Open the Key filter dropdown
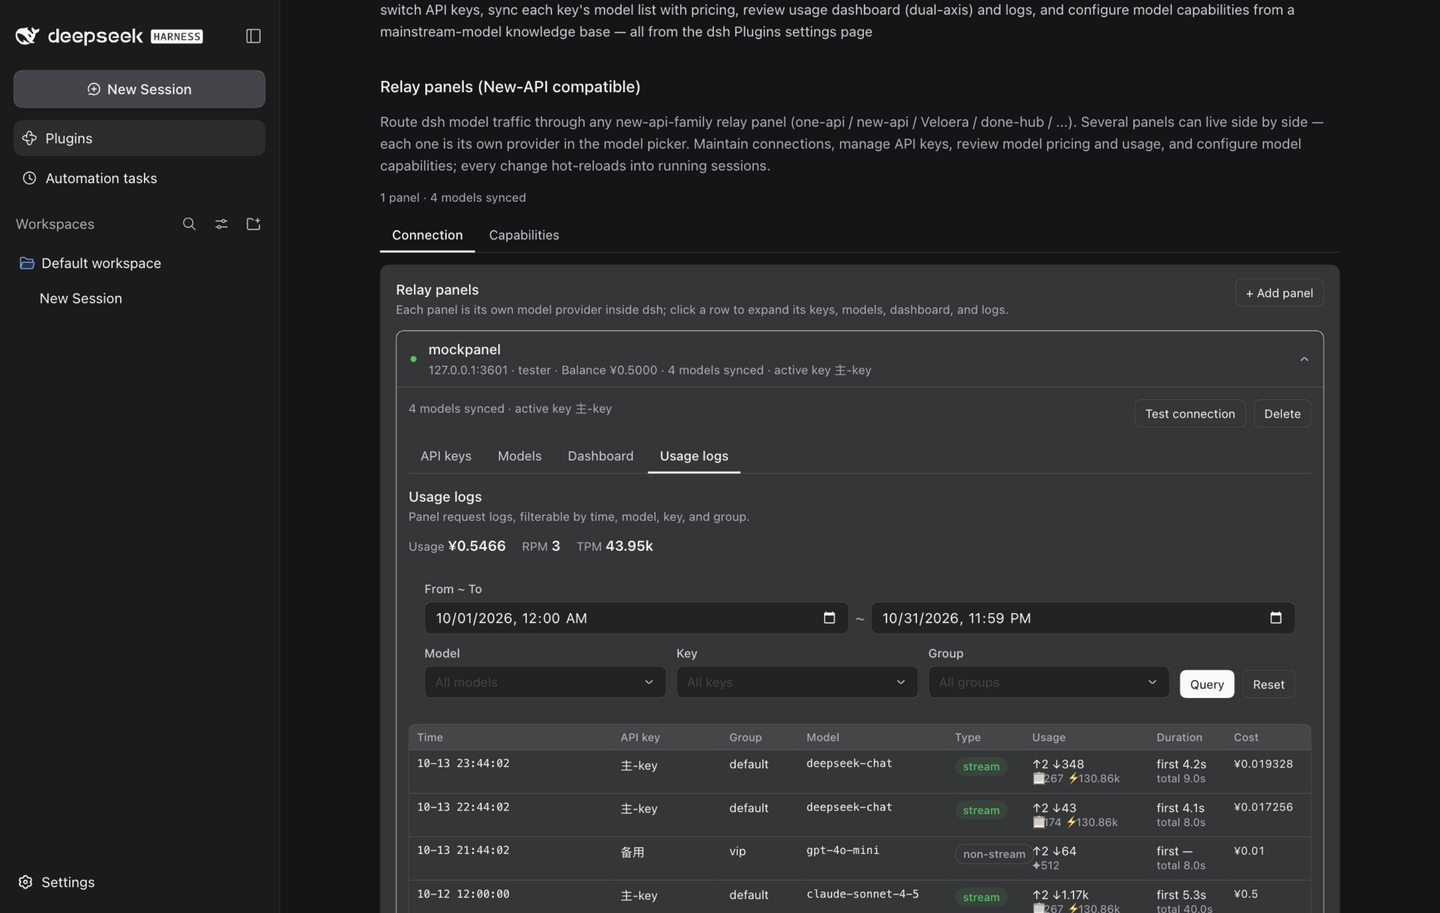The height and width of the screenshot is (913, 1440). [797, 682]
